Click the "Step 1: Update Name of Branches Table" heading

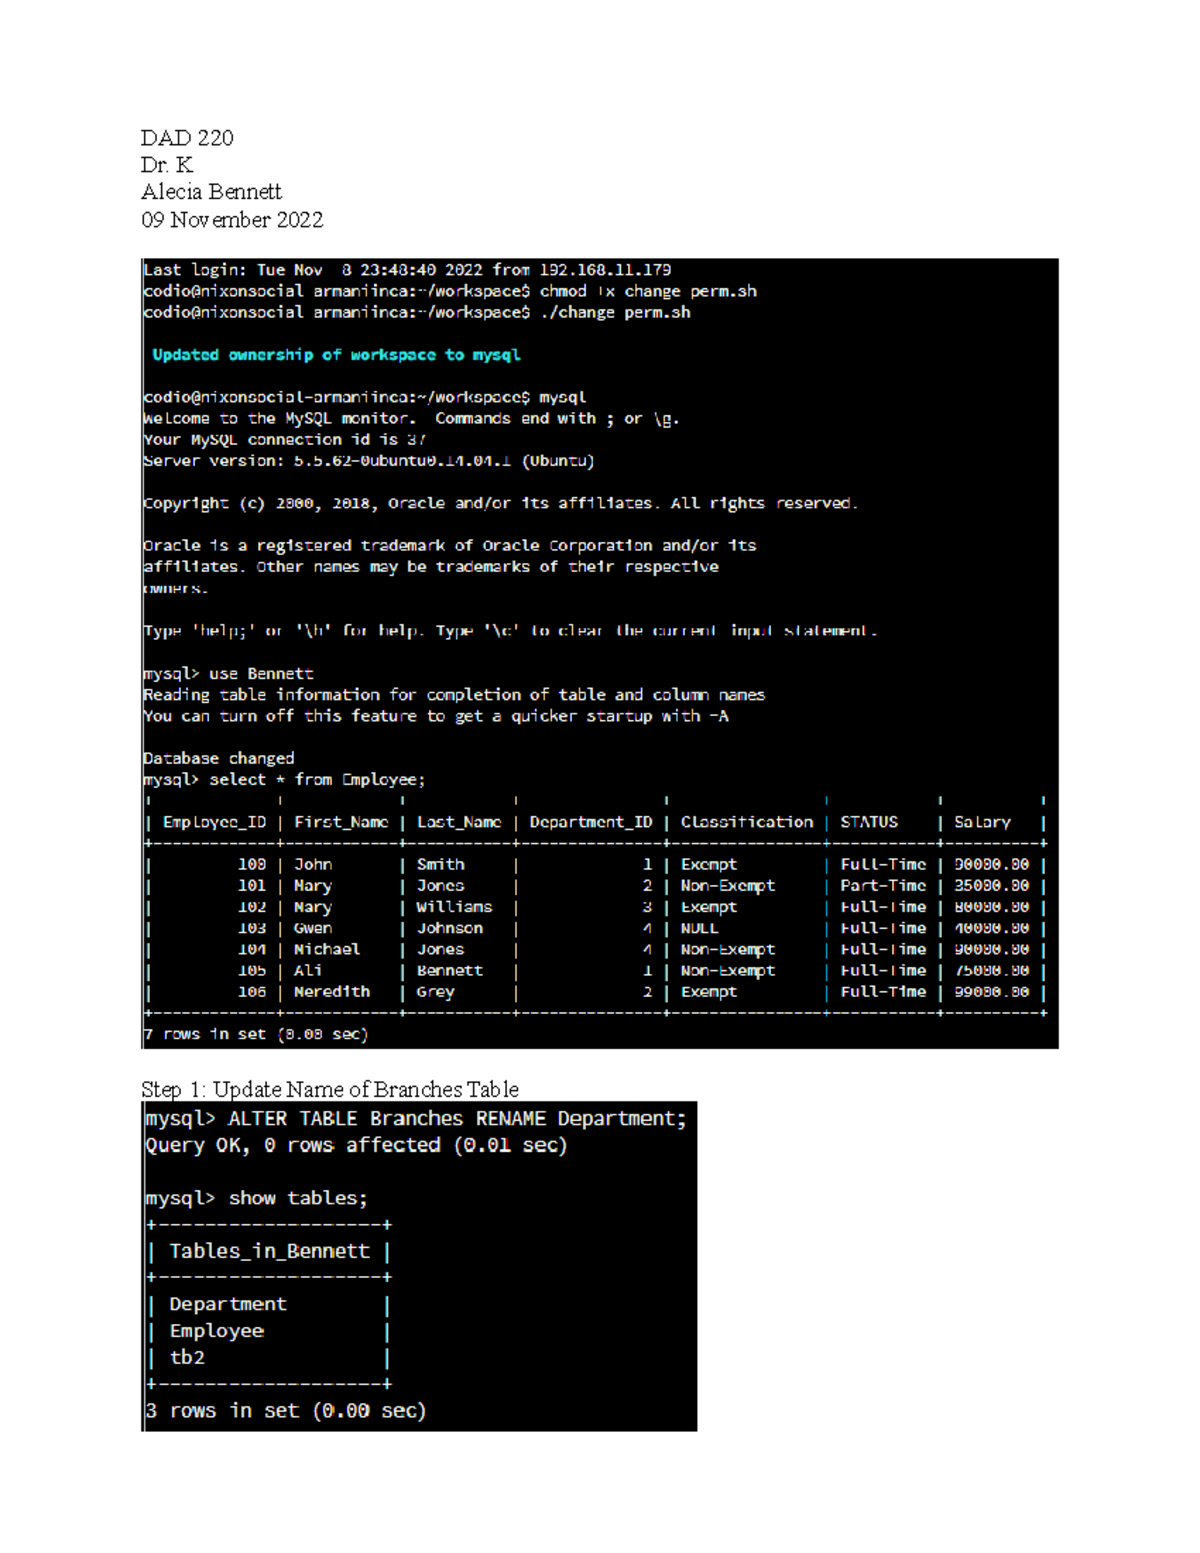click(330, 1089)
